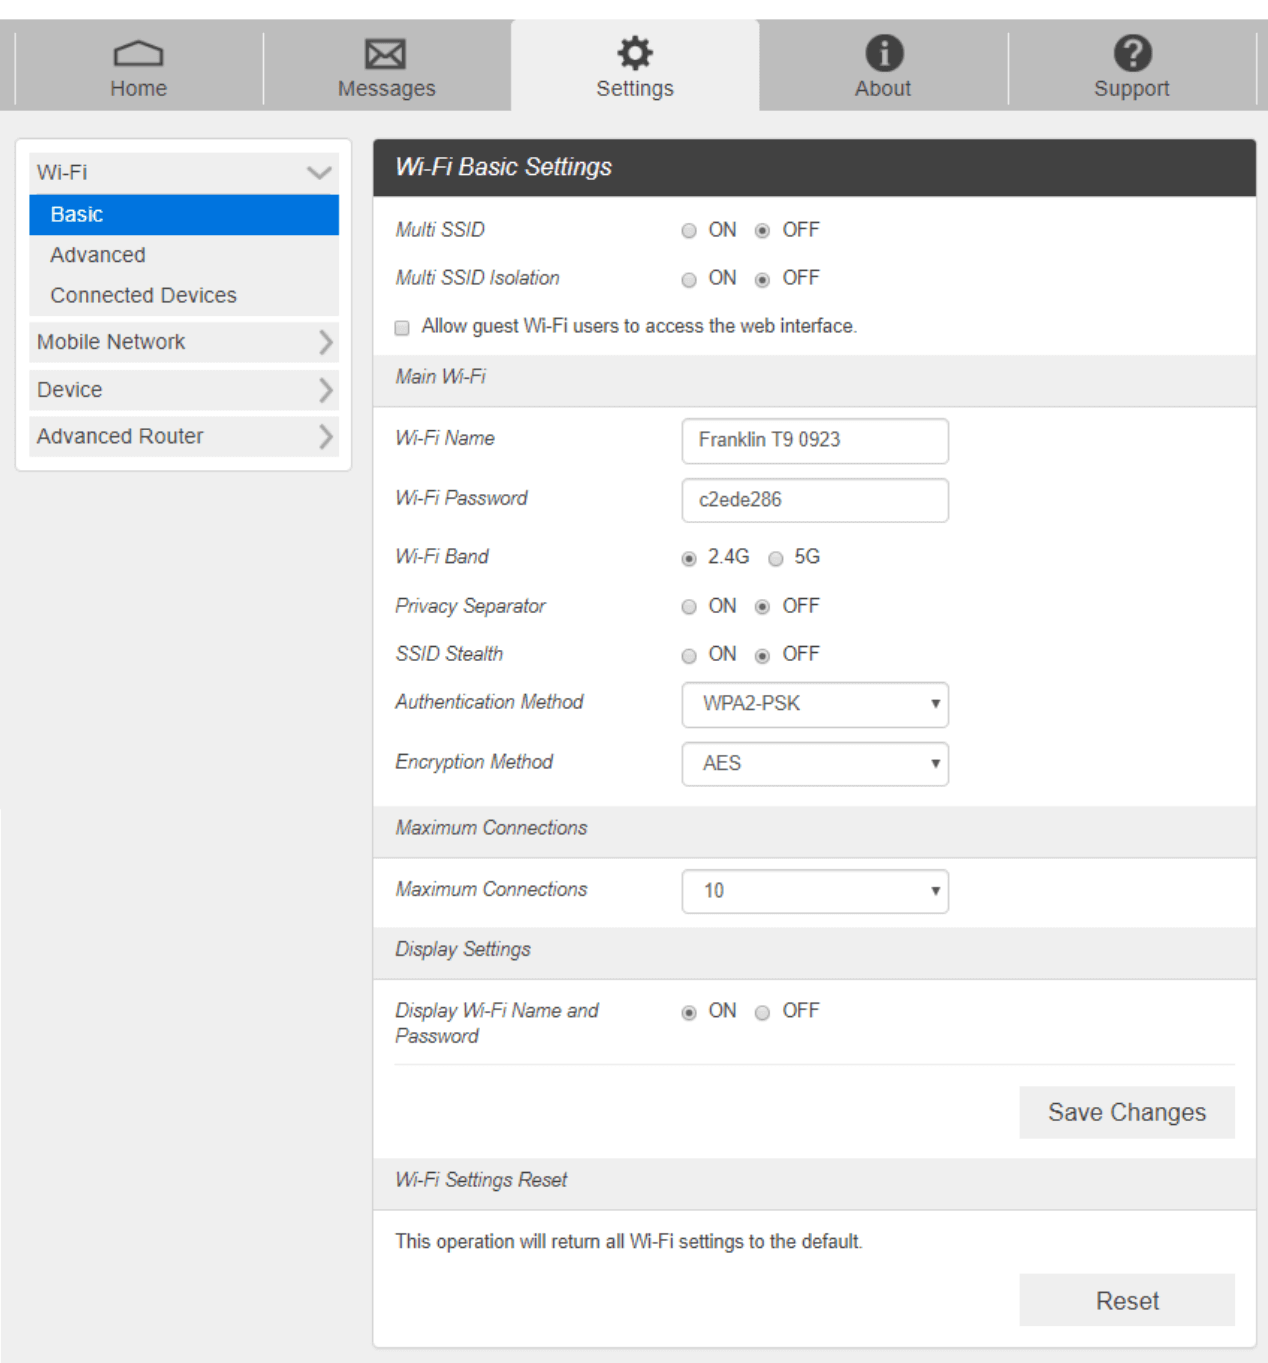The image size is (1268, 1363).
Task: Click the Support question mark icon
Action: (1131, 53)
